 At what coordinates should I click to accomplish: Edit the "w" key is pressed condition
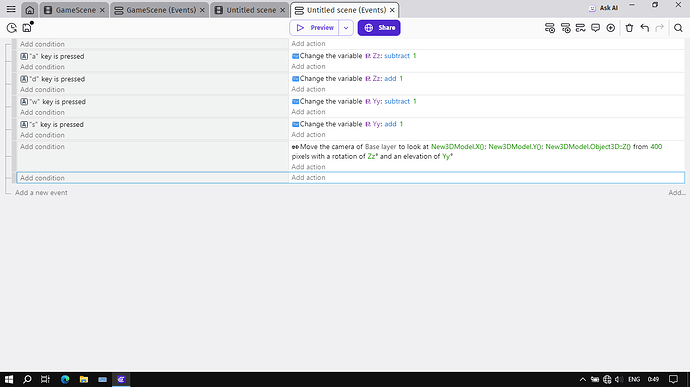(x=53, y=102)
